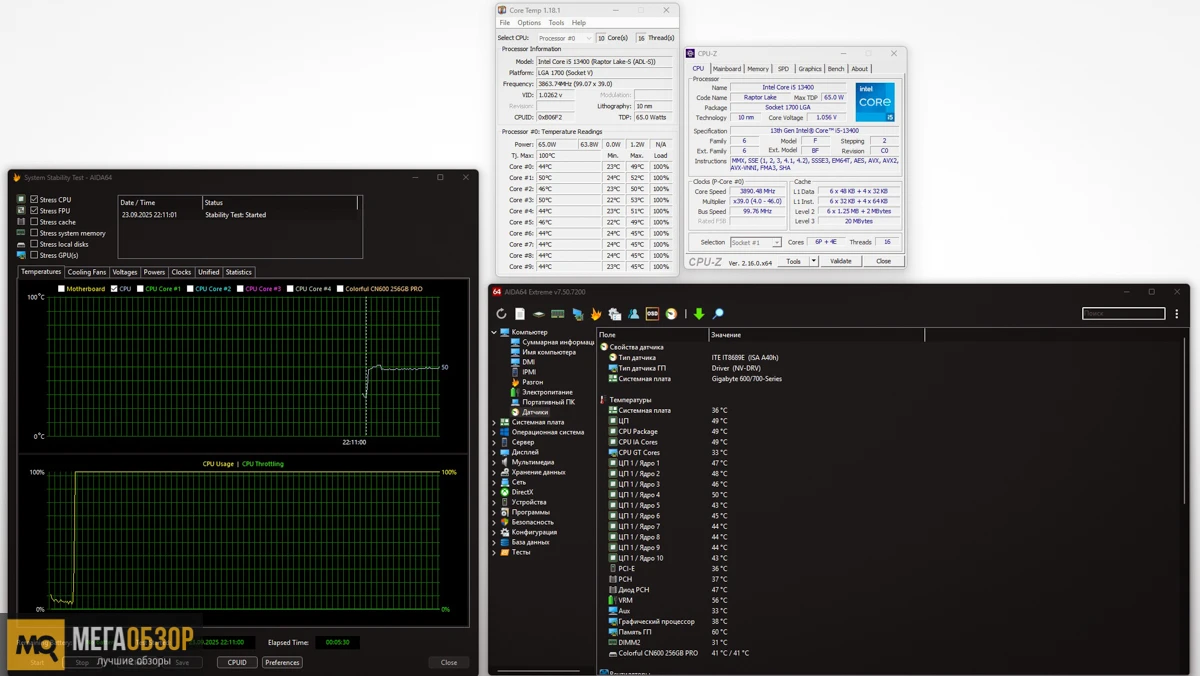1200x676 pixels.
Task: Open the Report icon in AIDA64 toolbar
Action: click(x=520, y=314)
